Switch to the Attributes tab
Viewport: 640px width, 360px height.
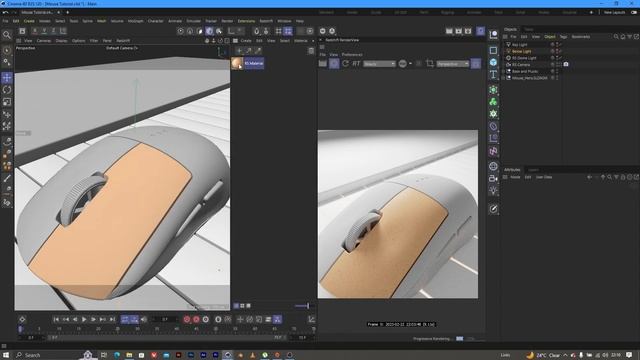512,170
